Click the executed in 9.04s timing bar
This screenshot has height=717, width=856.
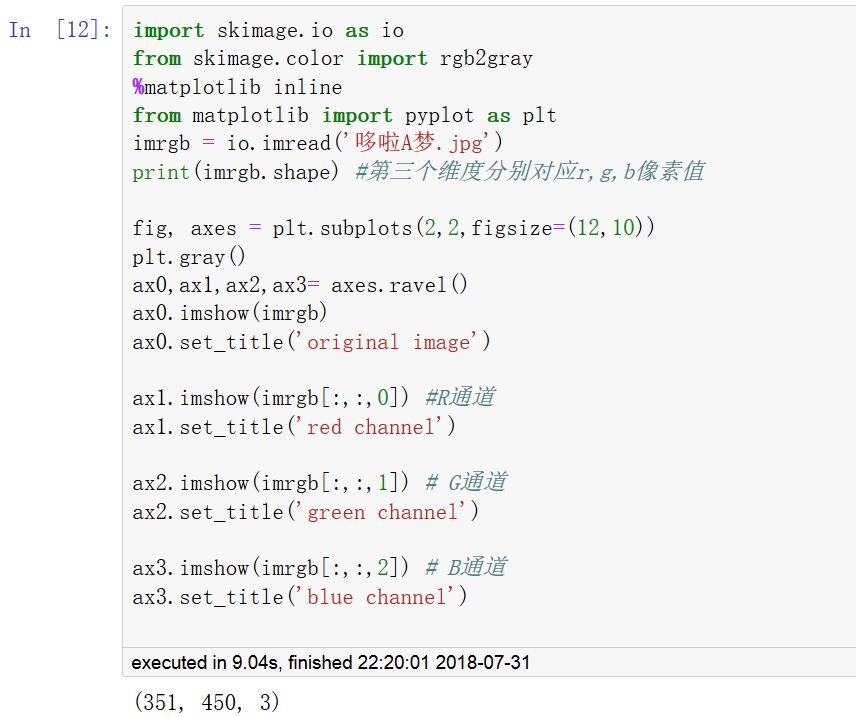(x=328, y=662)
